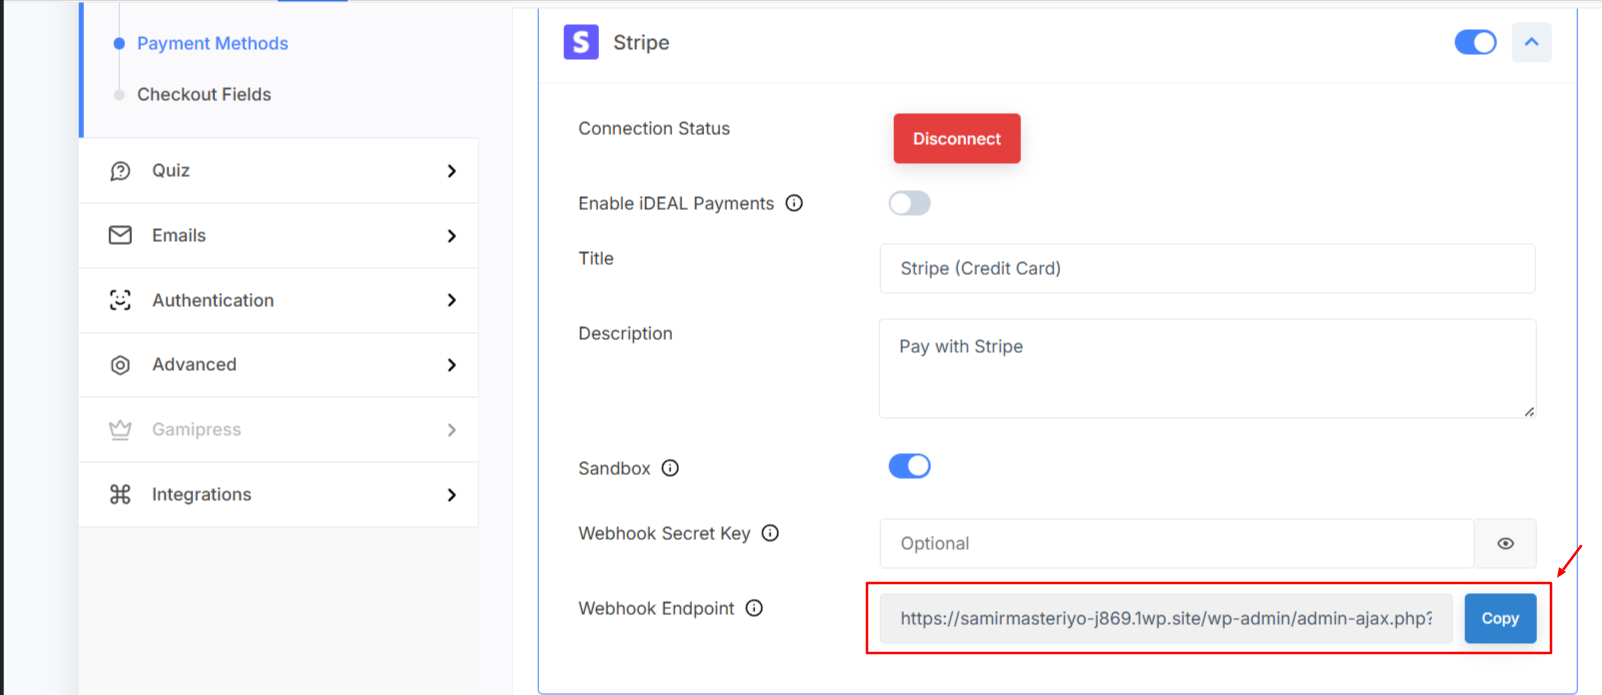The width and height of the screenshot is (1602, 695).
Task: Click the Emails envelope icon
Action: coord(120,235)
